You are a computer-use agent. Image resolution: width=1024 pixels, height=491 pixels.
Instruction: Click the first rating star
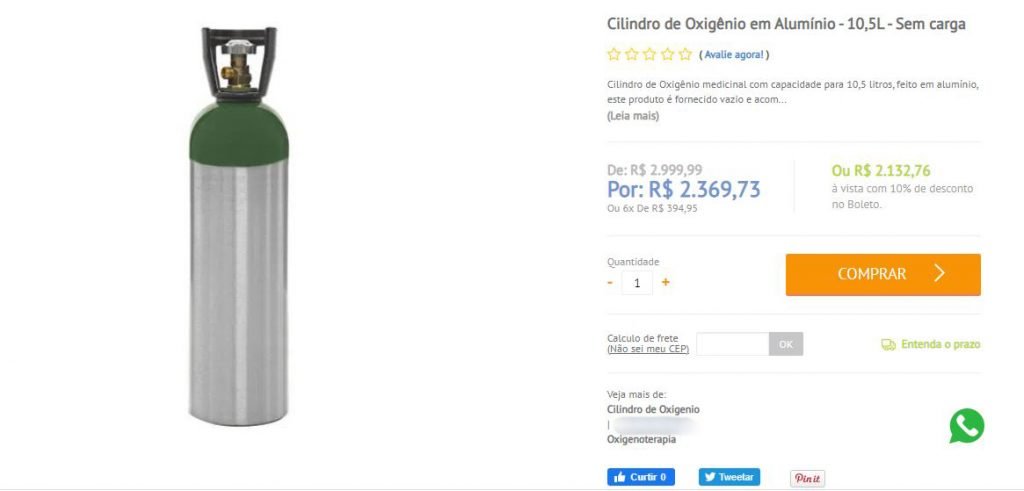(x=613, y=54)
